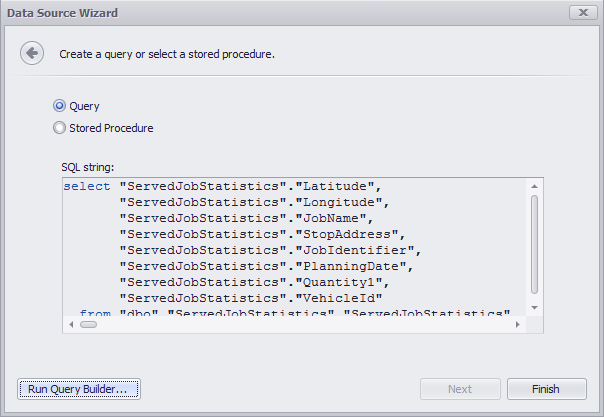The image size is (604, 417).
Task: Place cursor on the "VehicleId" SQL line
Action: click(250, 298)
